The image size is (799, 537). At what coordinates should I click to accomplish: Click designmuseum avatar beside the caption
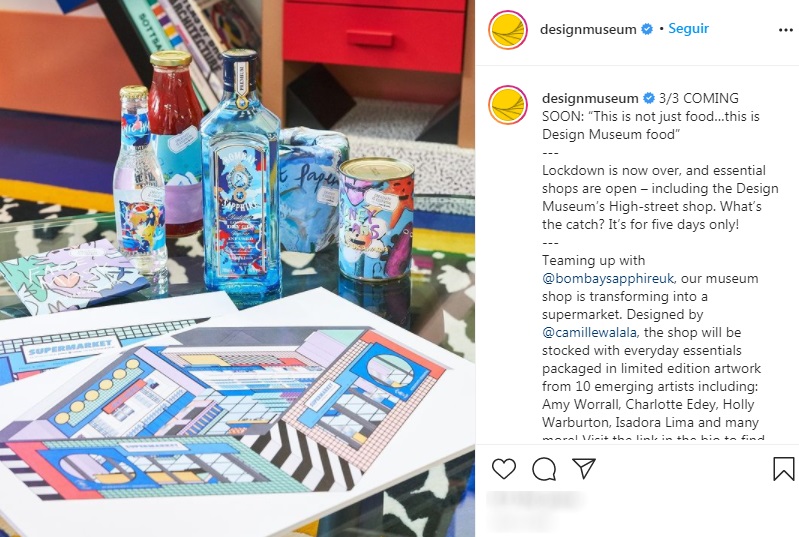pos(508,105)
